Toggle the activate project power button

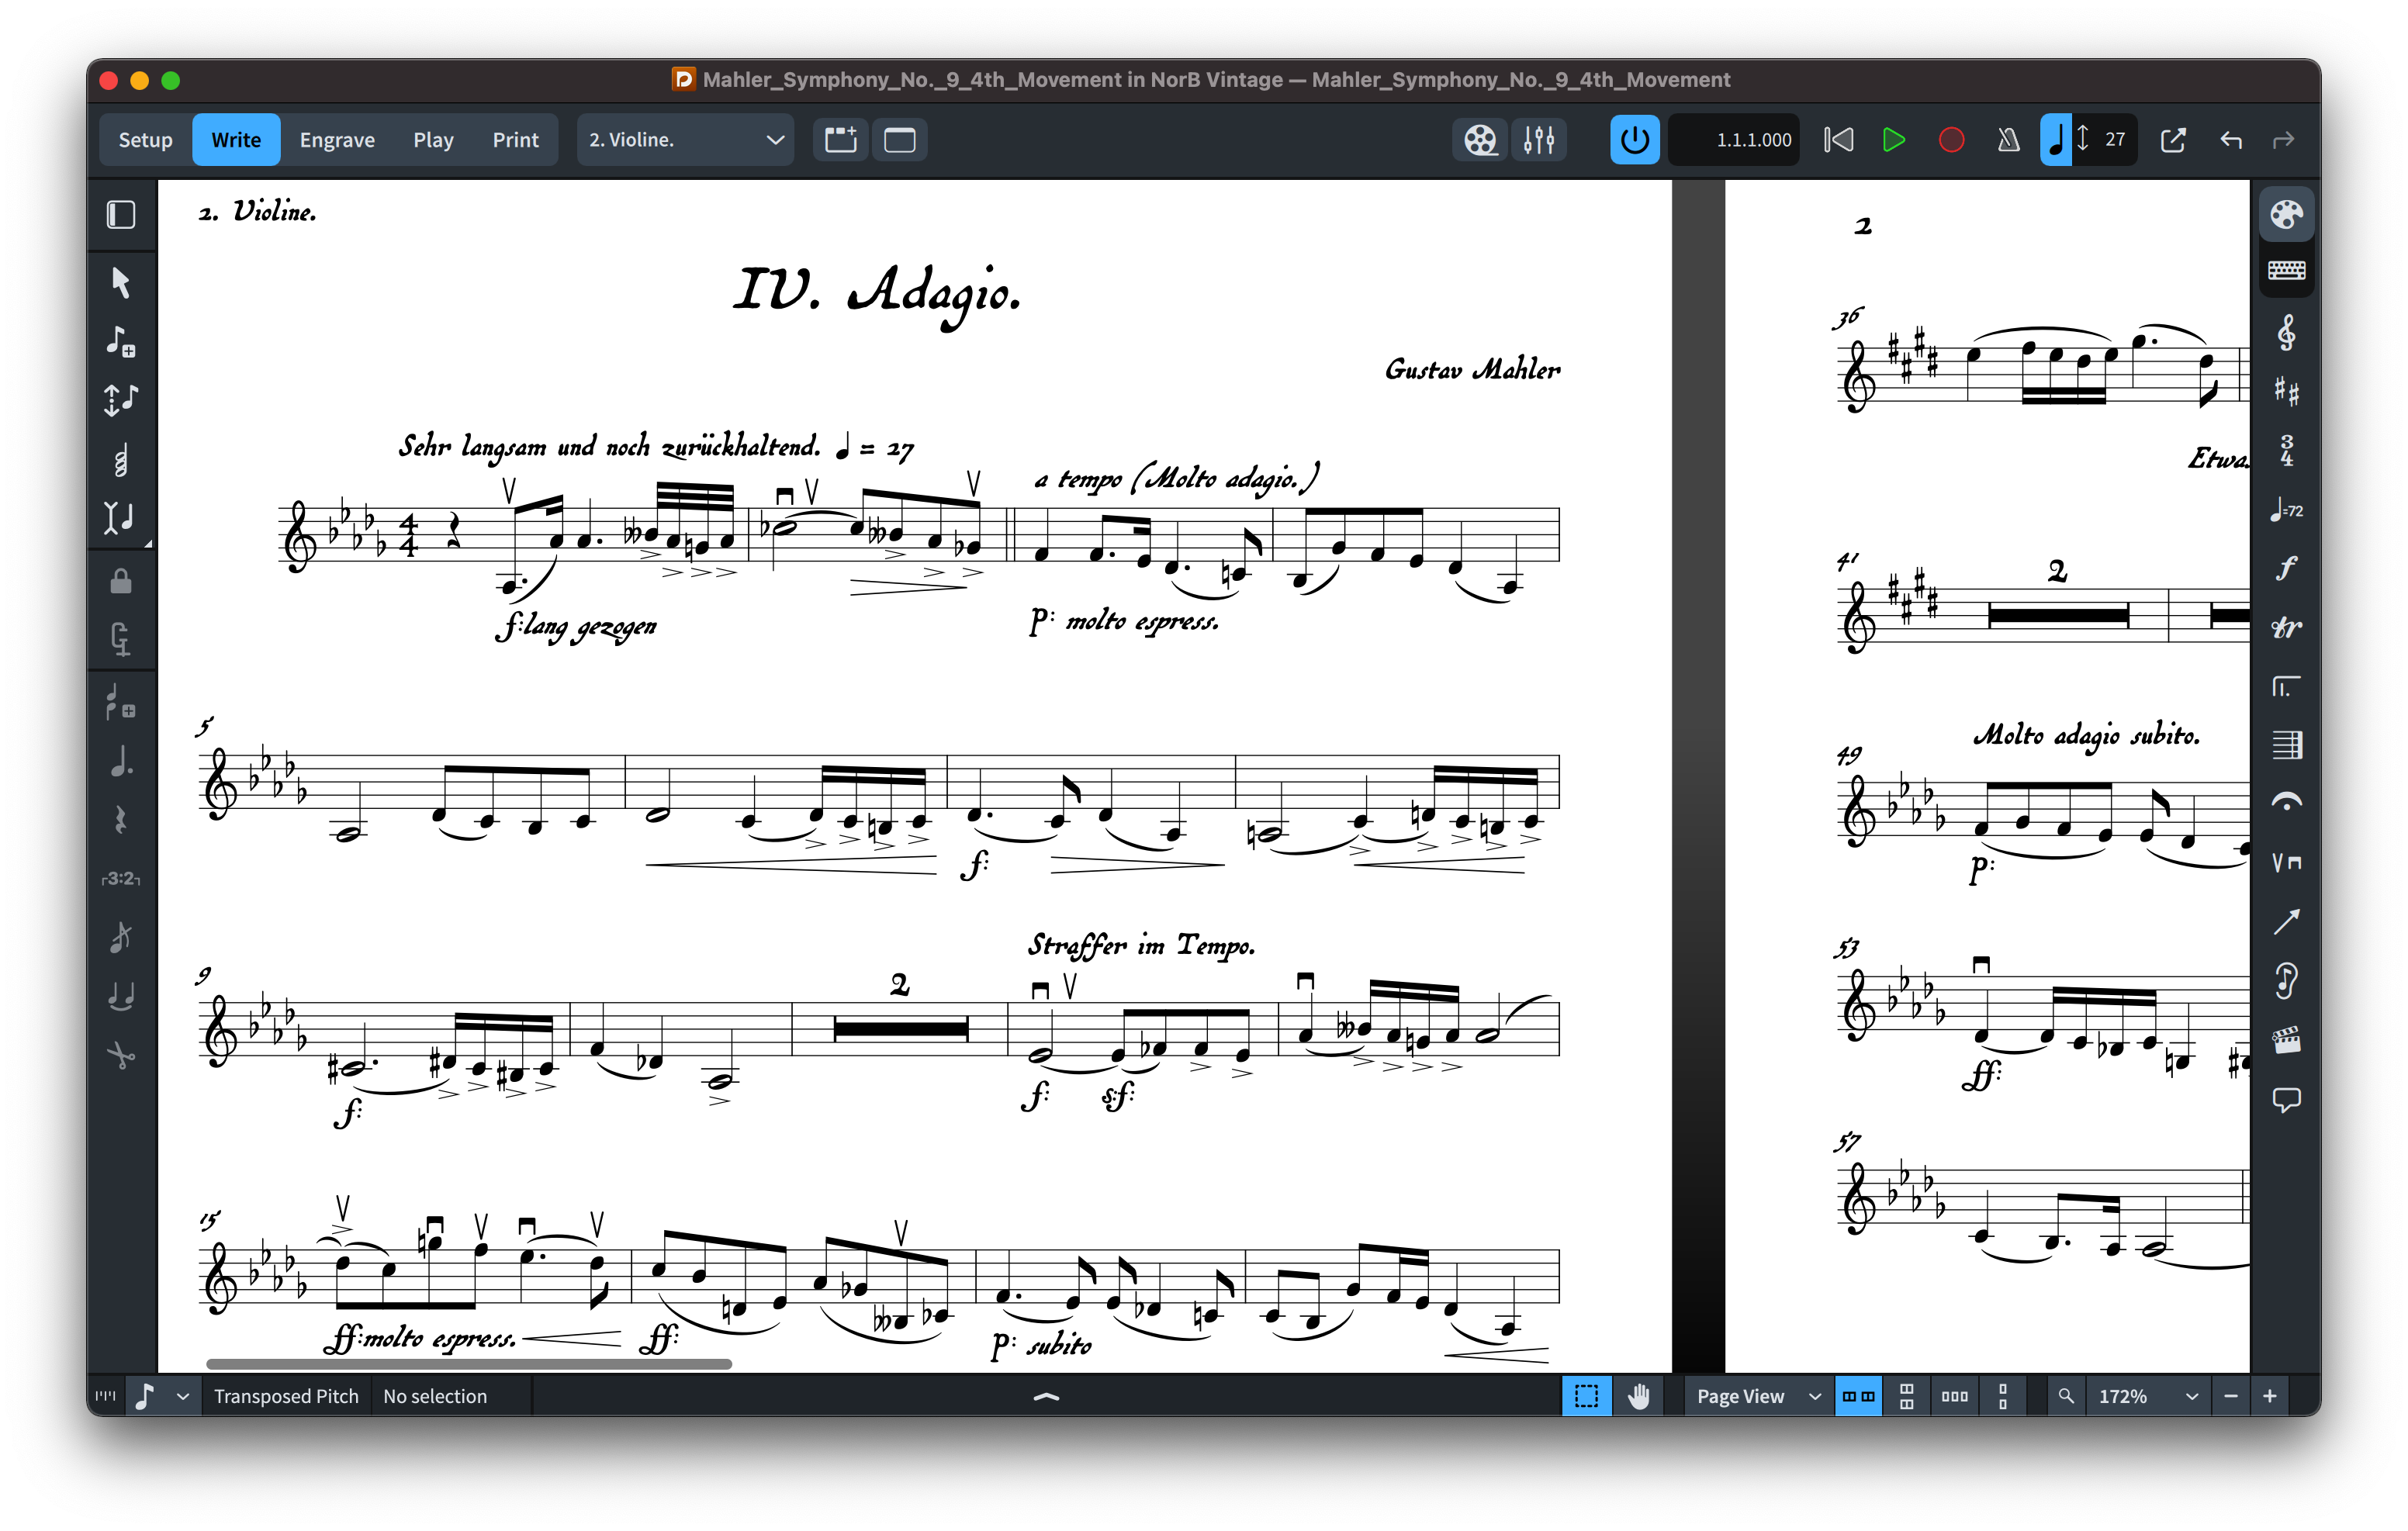tap(1635, 140)
